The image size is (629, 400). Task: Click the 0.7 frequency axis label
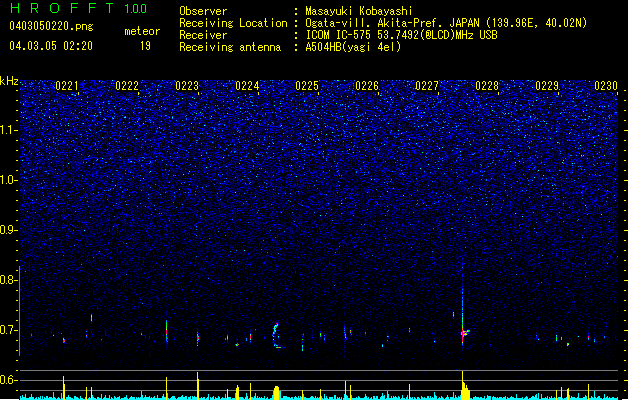tap(9, 330)
